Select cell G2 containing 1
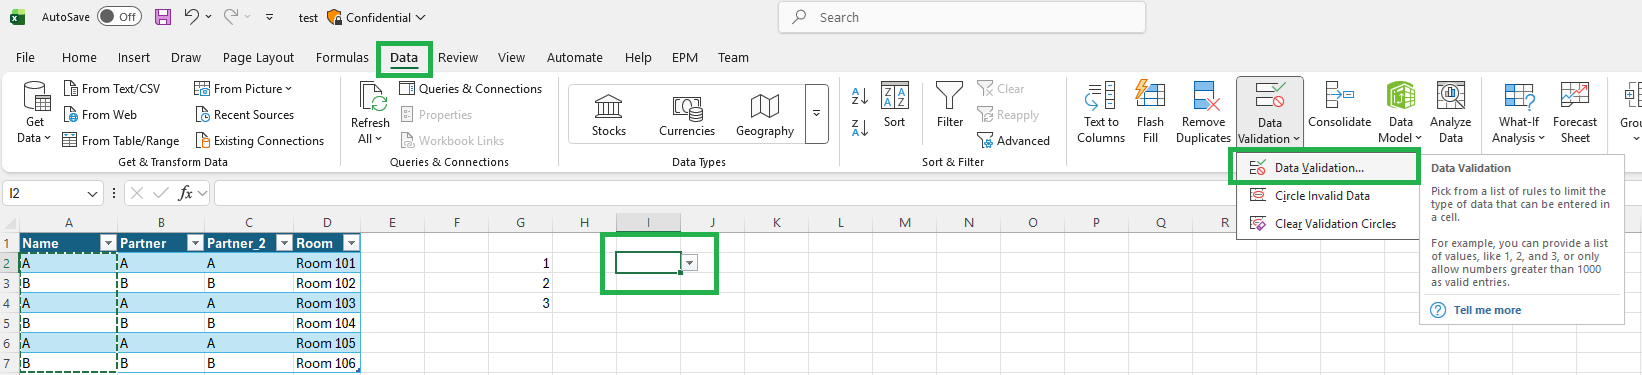 (x=520, y=263)
